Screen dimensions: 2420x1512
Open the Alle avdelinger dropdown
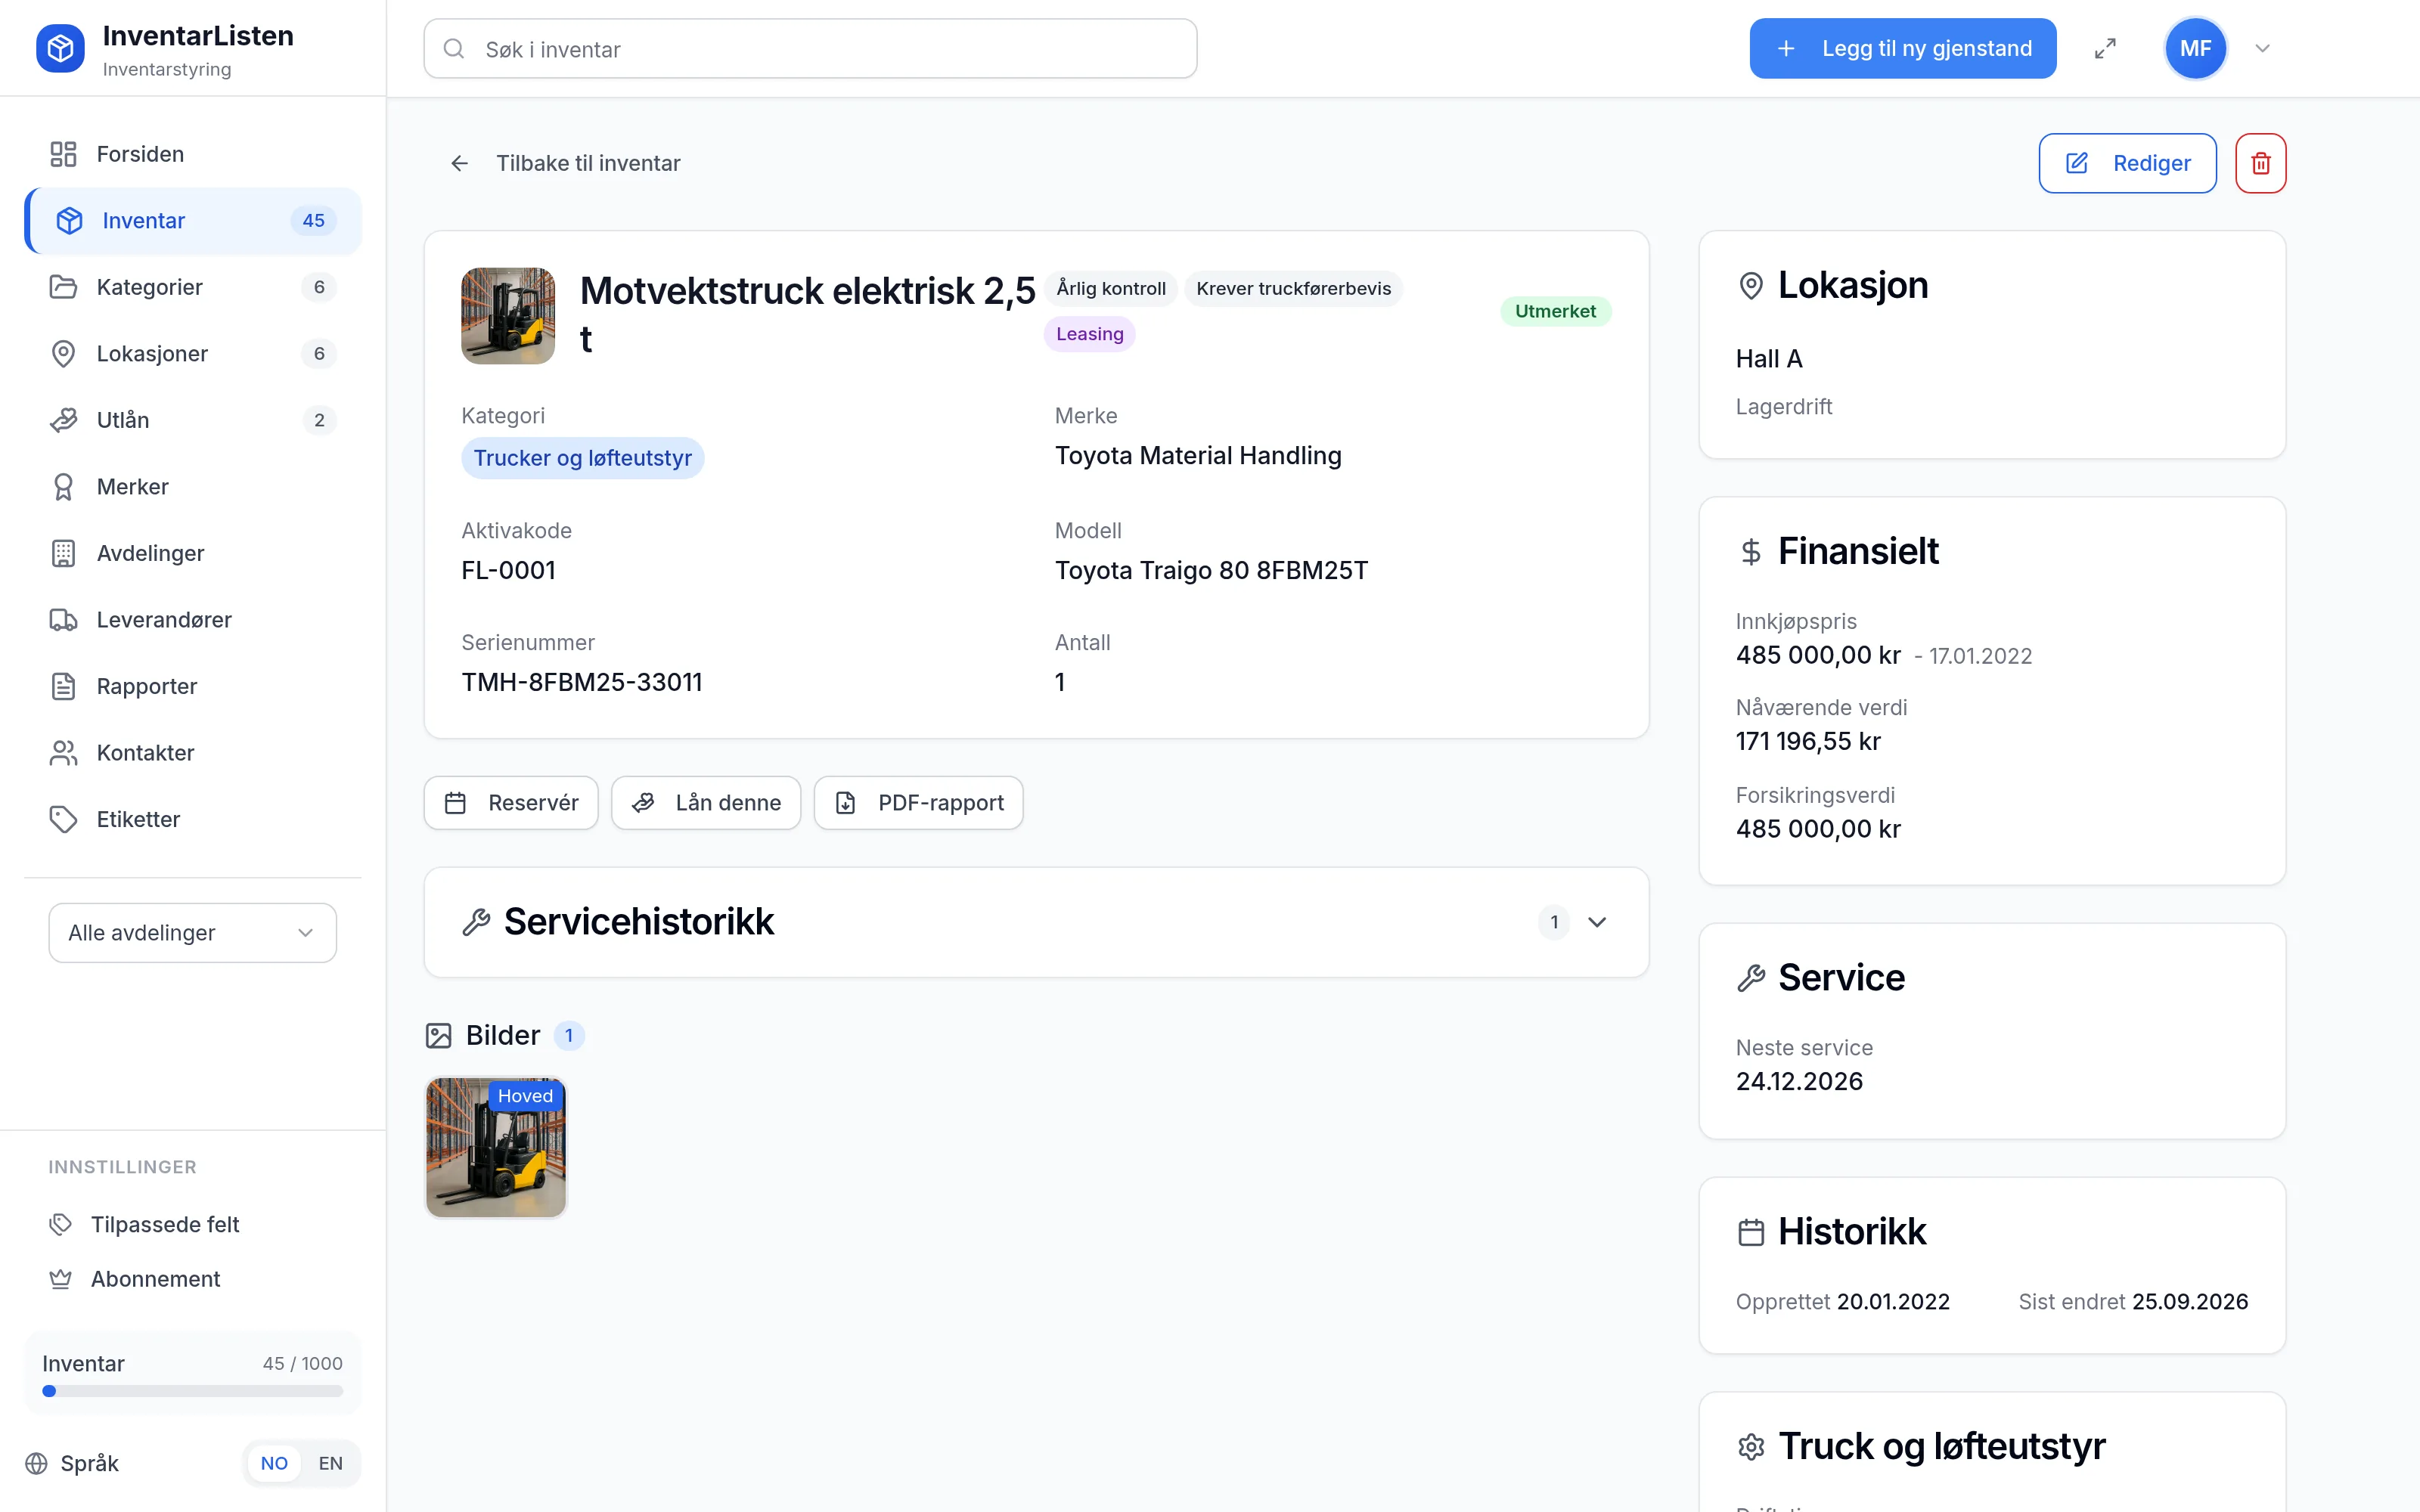click(193, 933)
